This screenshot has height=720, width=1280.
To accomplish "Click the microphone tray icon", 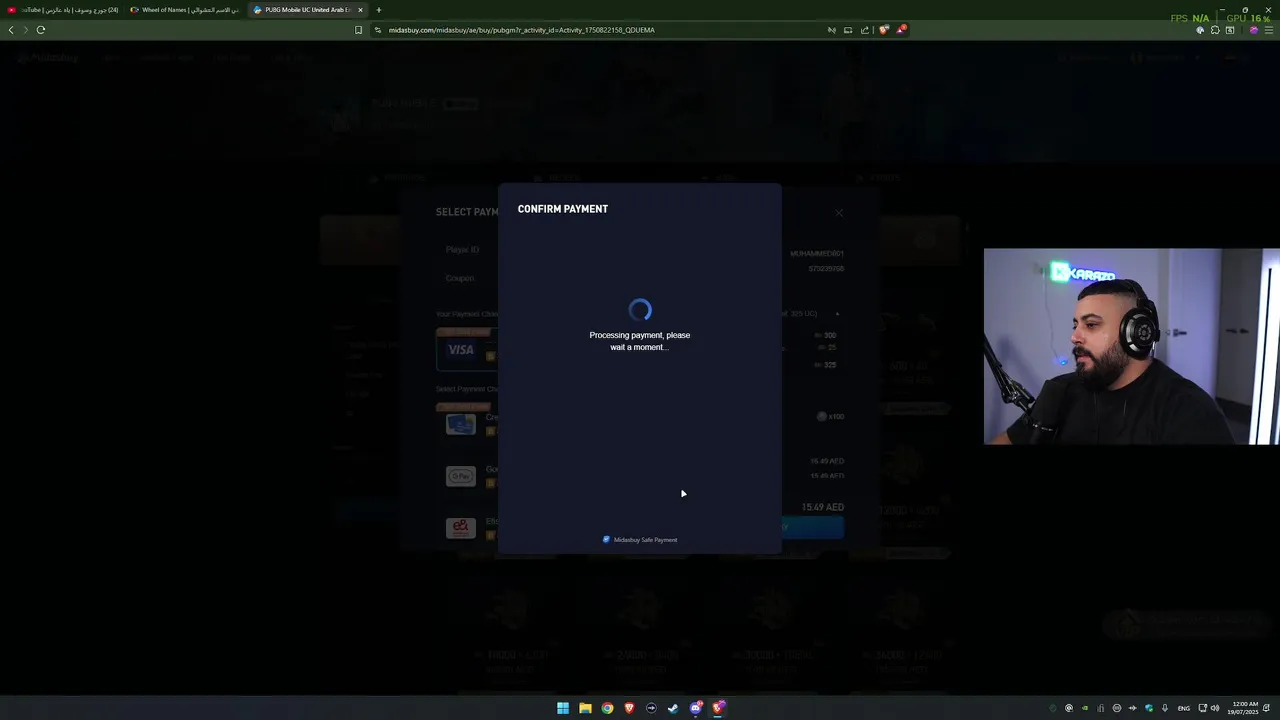I will point(1165,708).
